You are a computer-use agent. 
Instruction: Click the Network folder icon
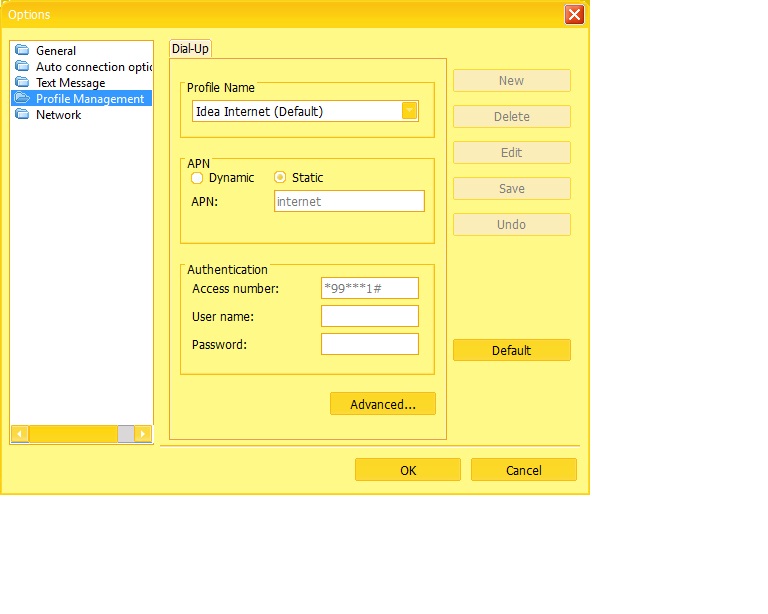point(22,115)
